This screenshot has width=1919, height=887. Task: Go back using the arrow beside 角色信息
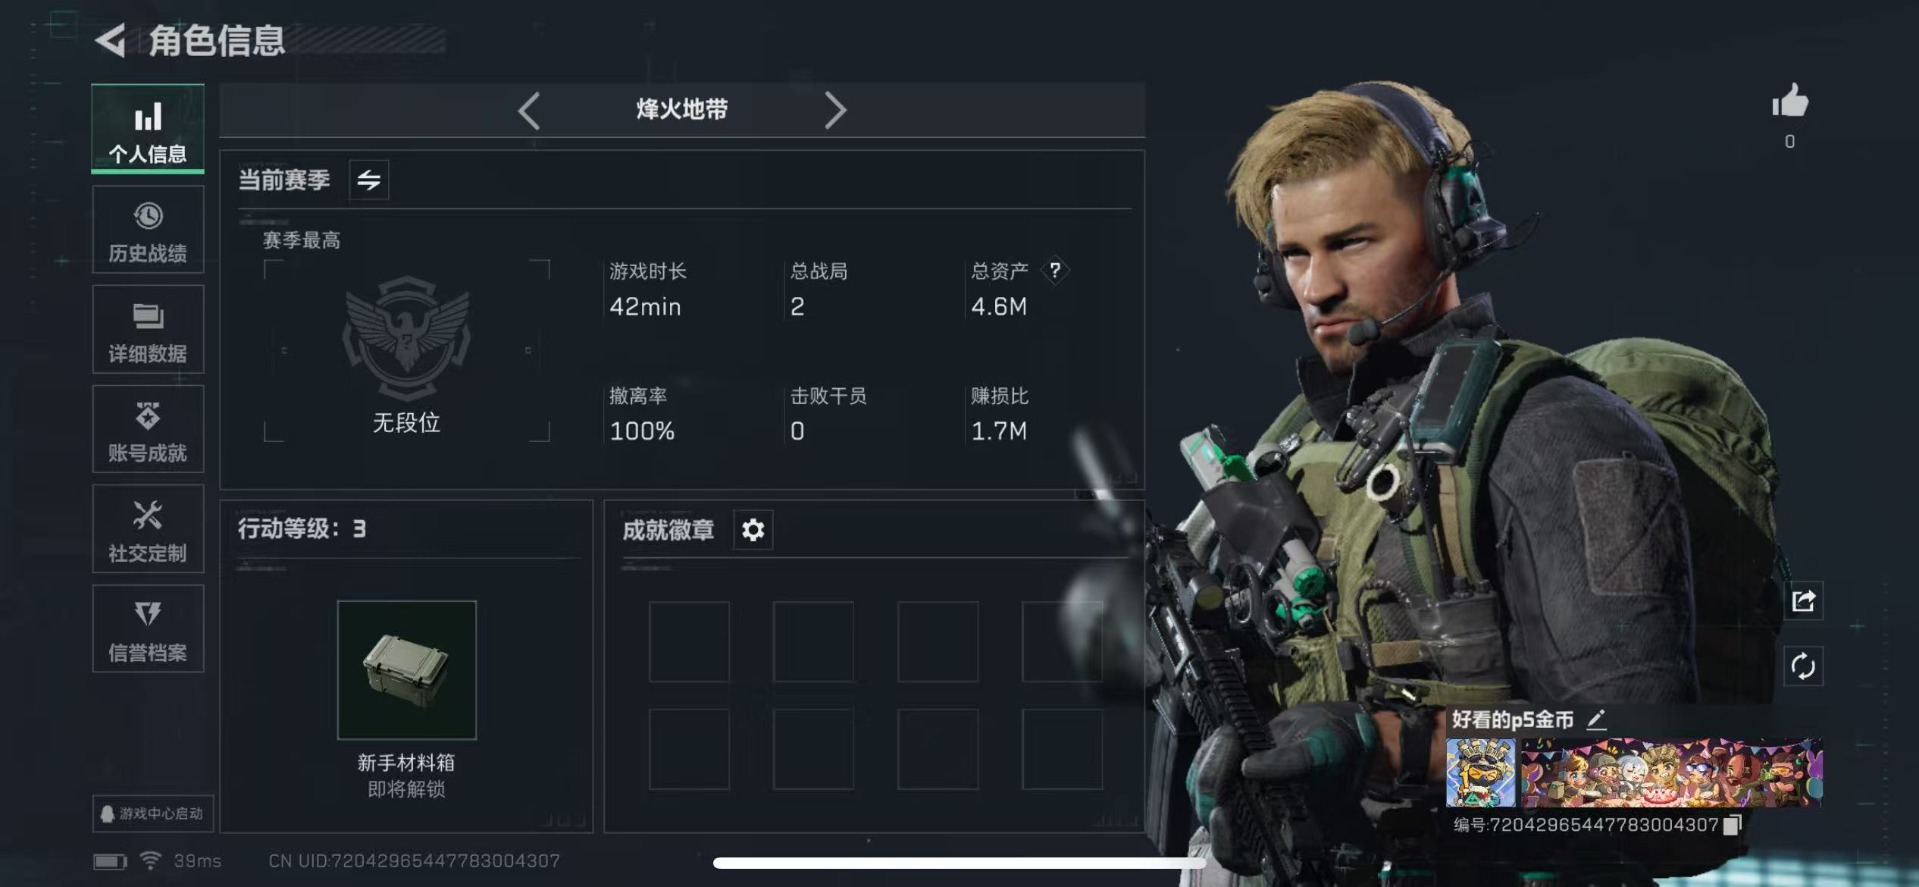click(110, 41)
